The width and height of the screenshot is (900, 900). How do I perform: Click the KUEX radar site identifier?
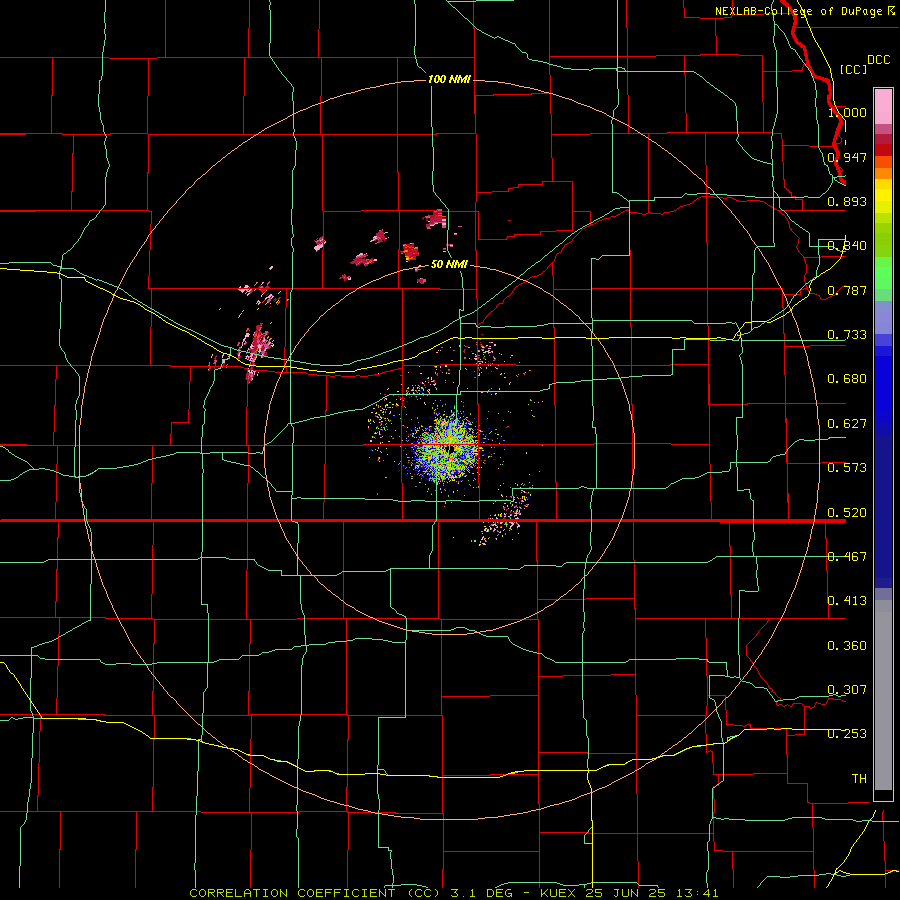point(559,893)
